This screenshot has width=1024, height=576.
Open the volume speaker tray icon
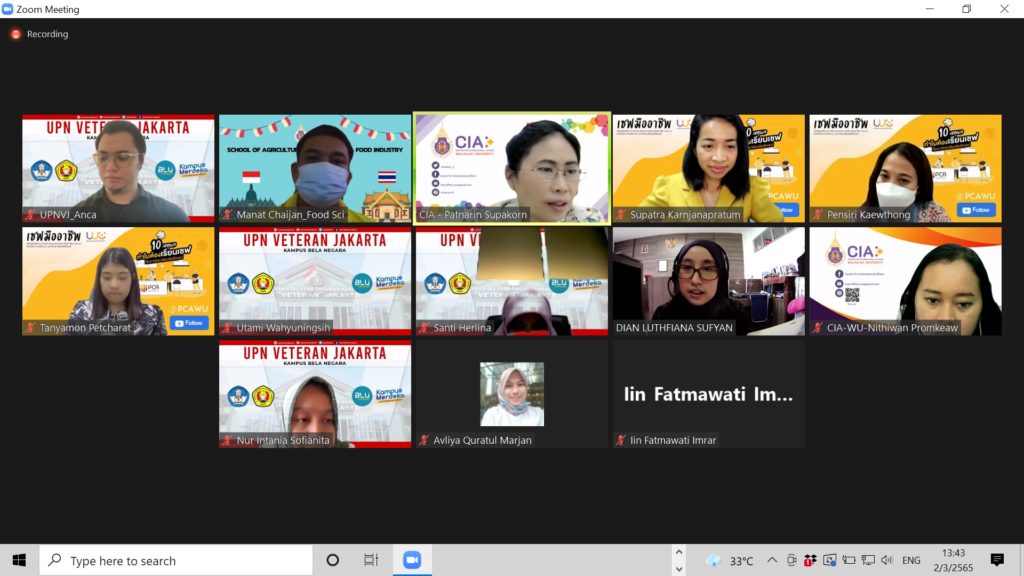tap(886, 560)
